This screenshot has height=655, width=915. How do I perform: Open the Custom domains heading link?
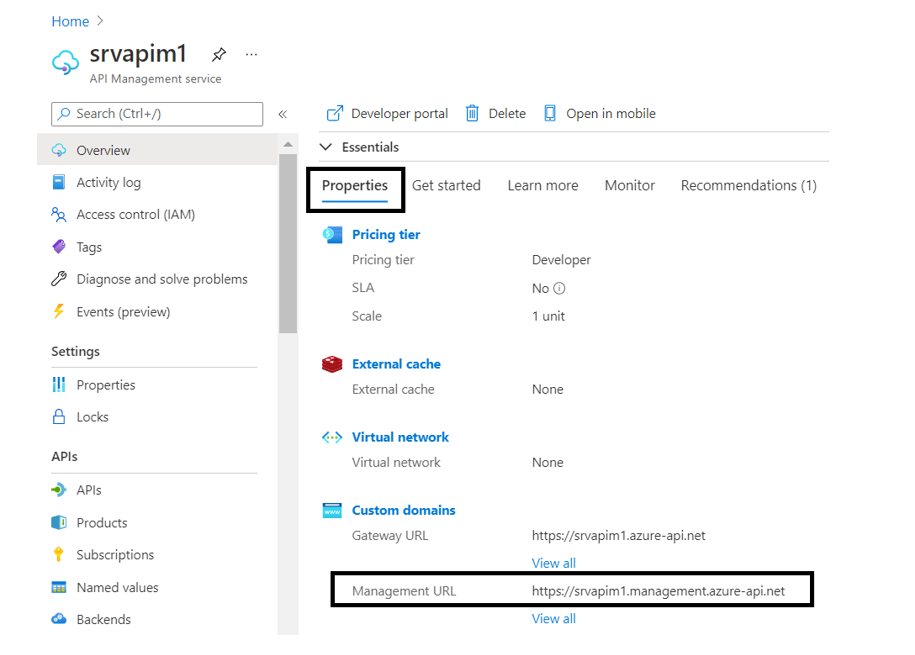click(x=403, y=510)
